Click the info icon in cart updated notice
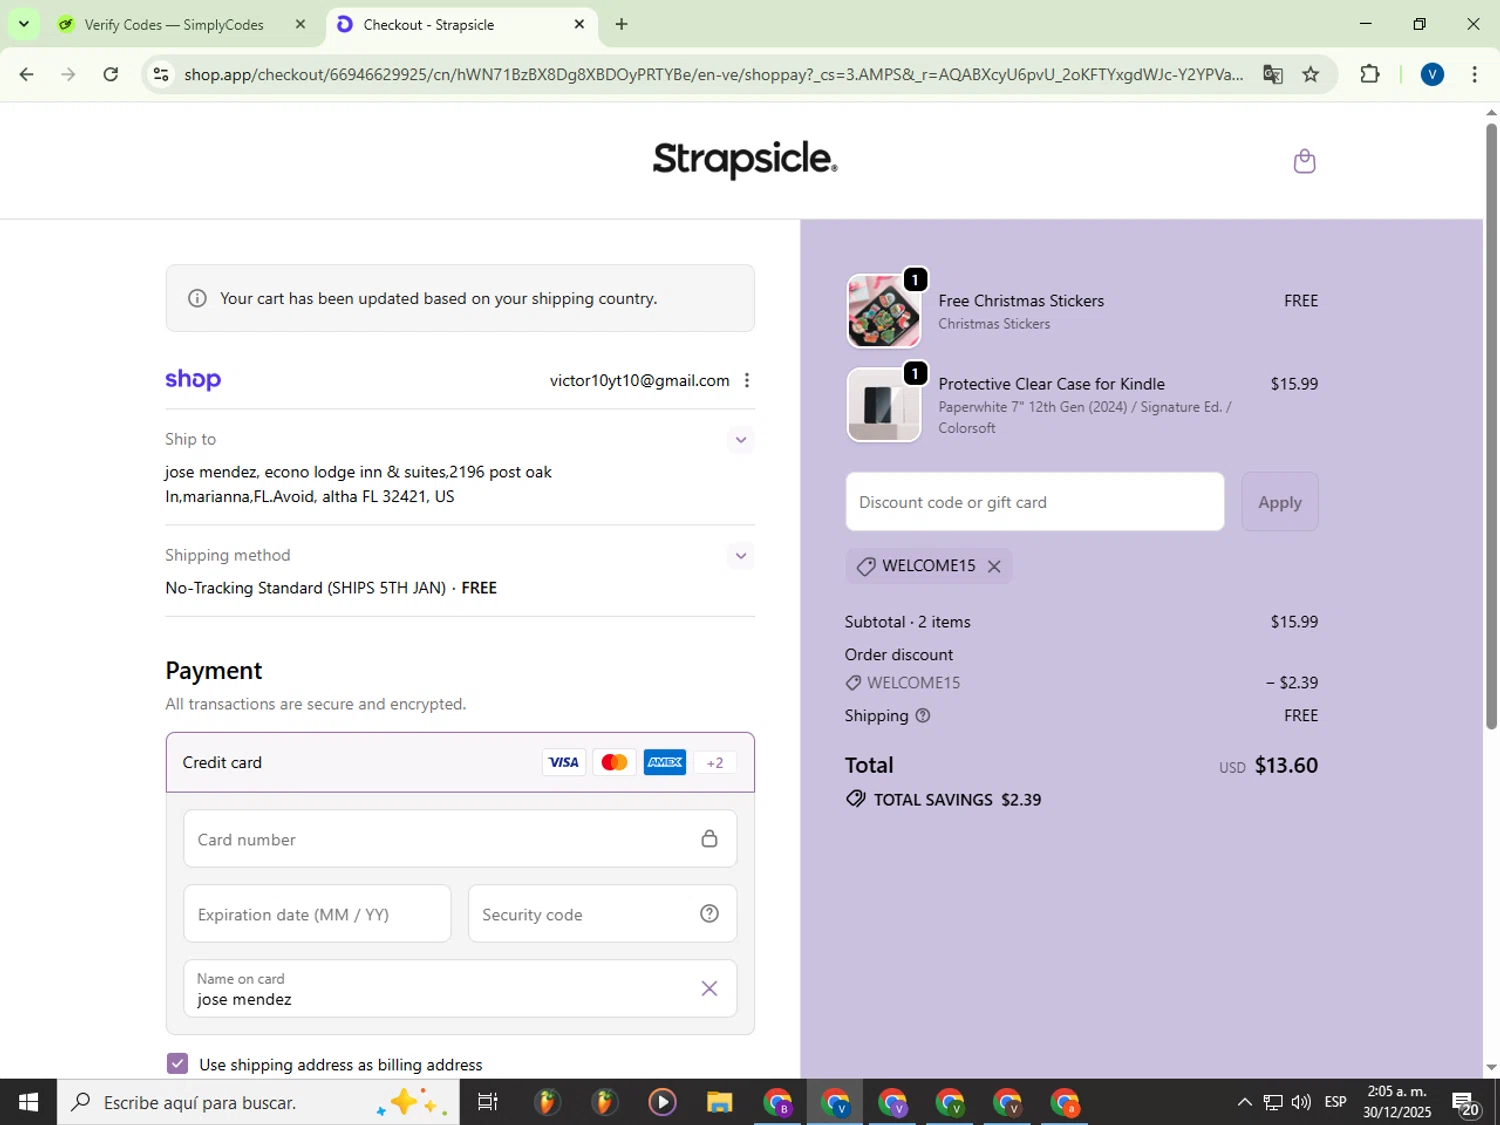The width and height of the screenshot is (1500, 1125). [x=197, y=298]
